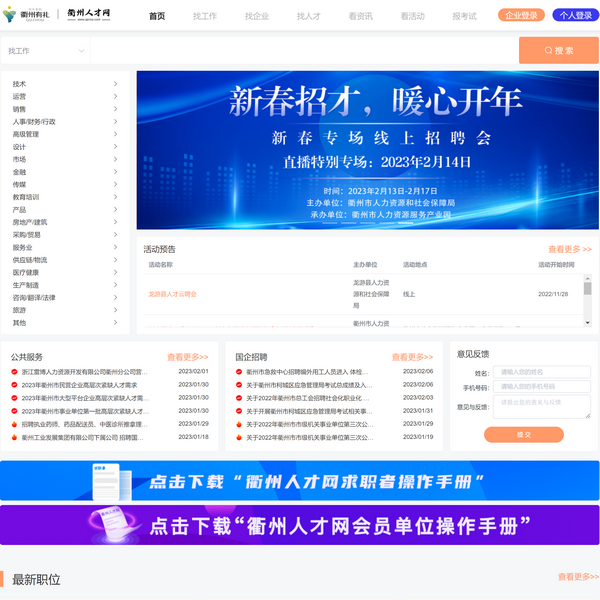
Task: Focus the 手机号码 feedback input field
Action: coord(541,387)
